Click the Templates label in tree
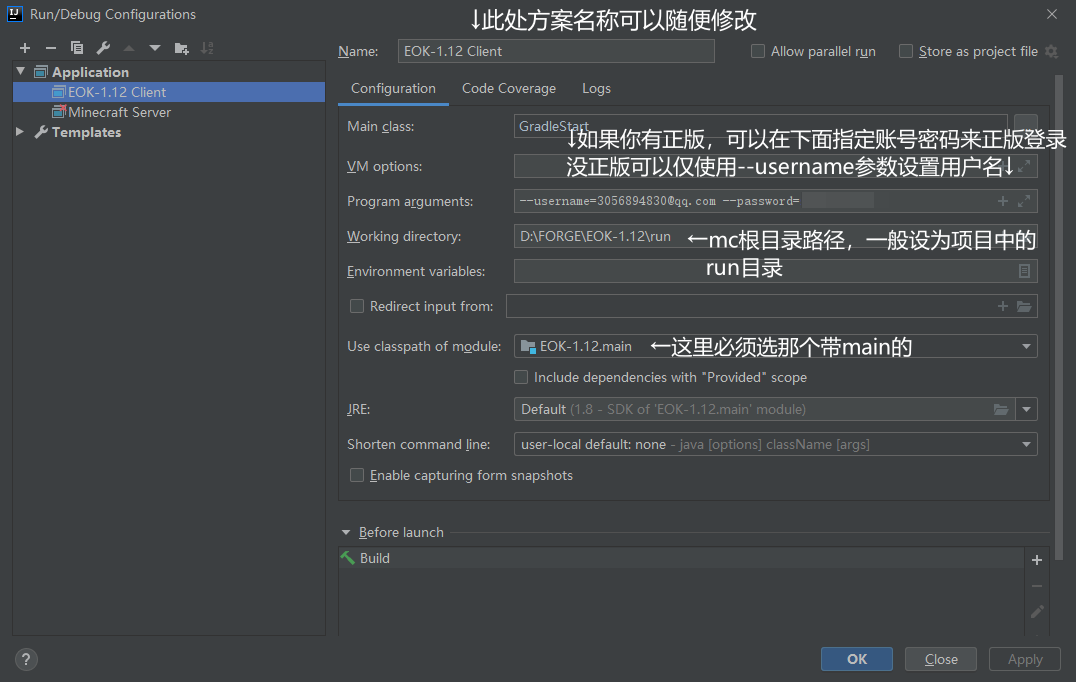Image resolution: width=1076 pixels, height=682 pixels. coord(86,132)
